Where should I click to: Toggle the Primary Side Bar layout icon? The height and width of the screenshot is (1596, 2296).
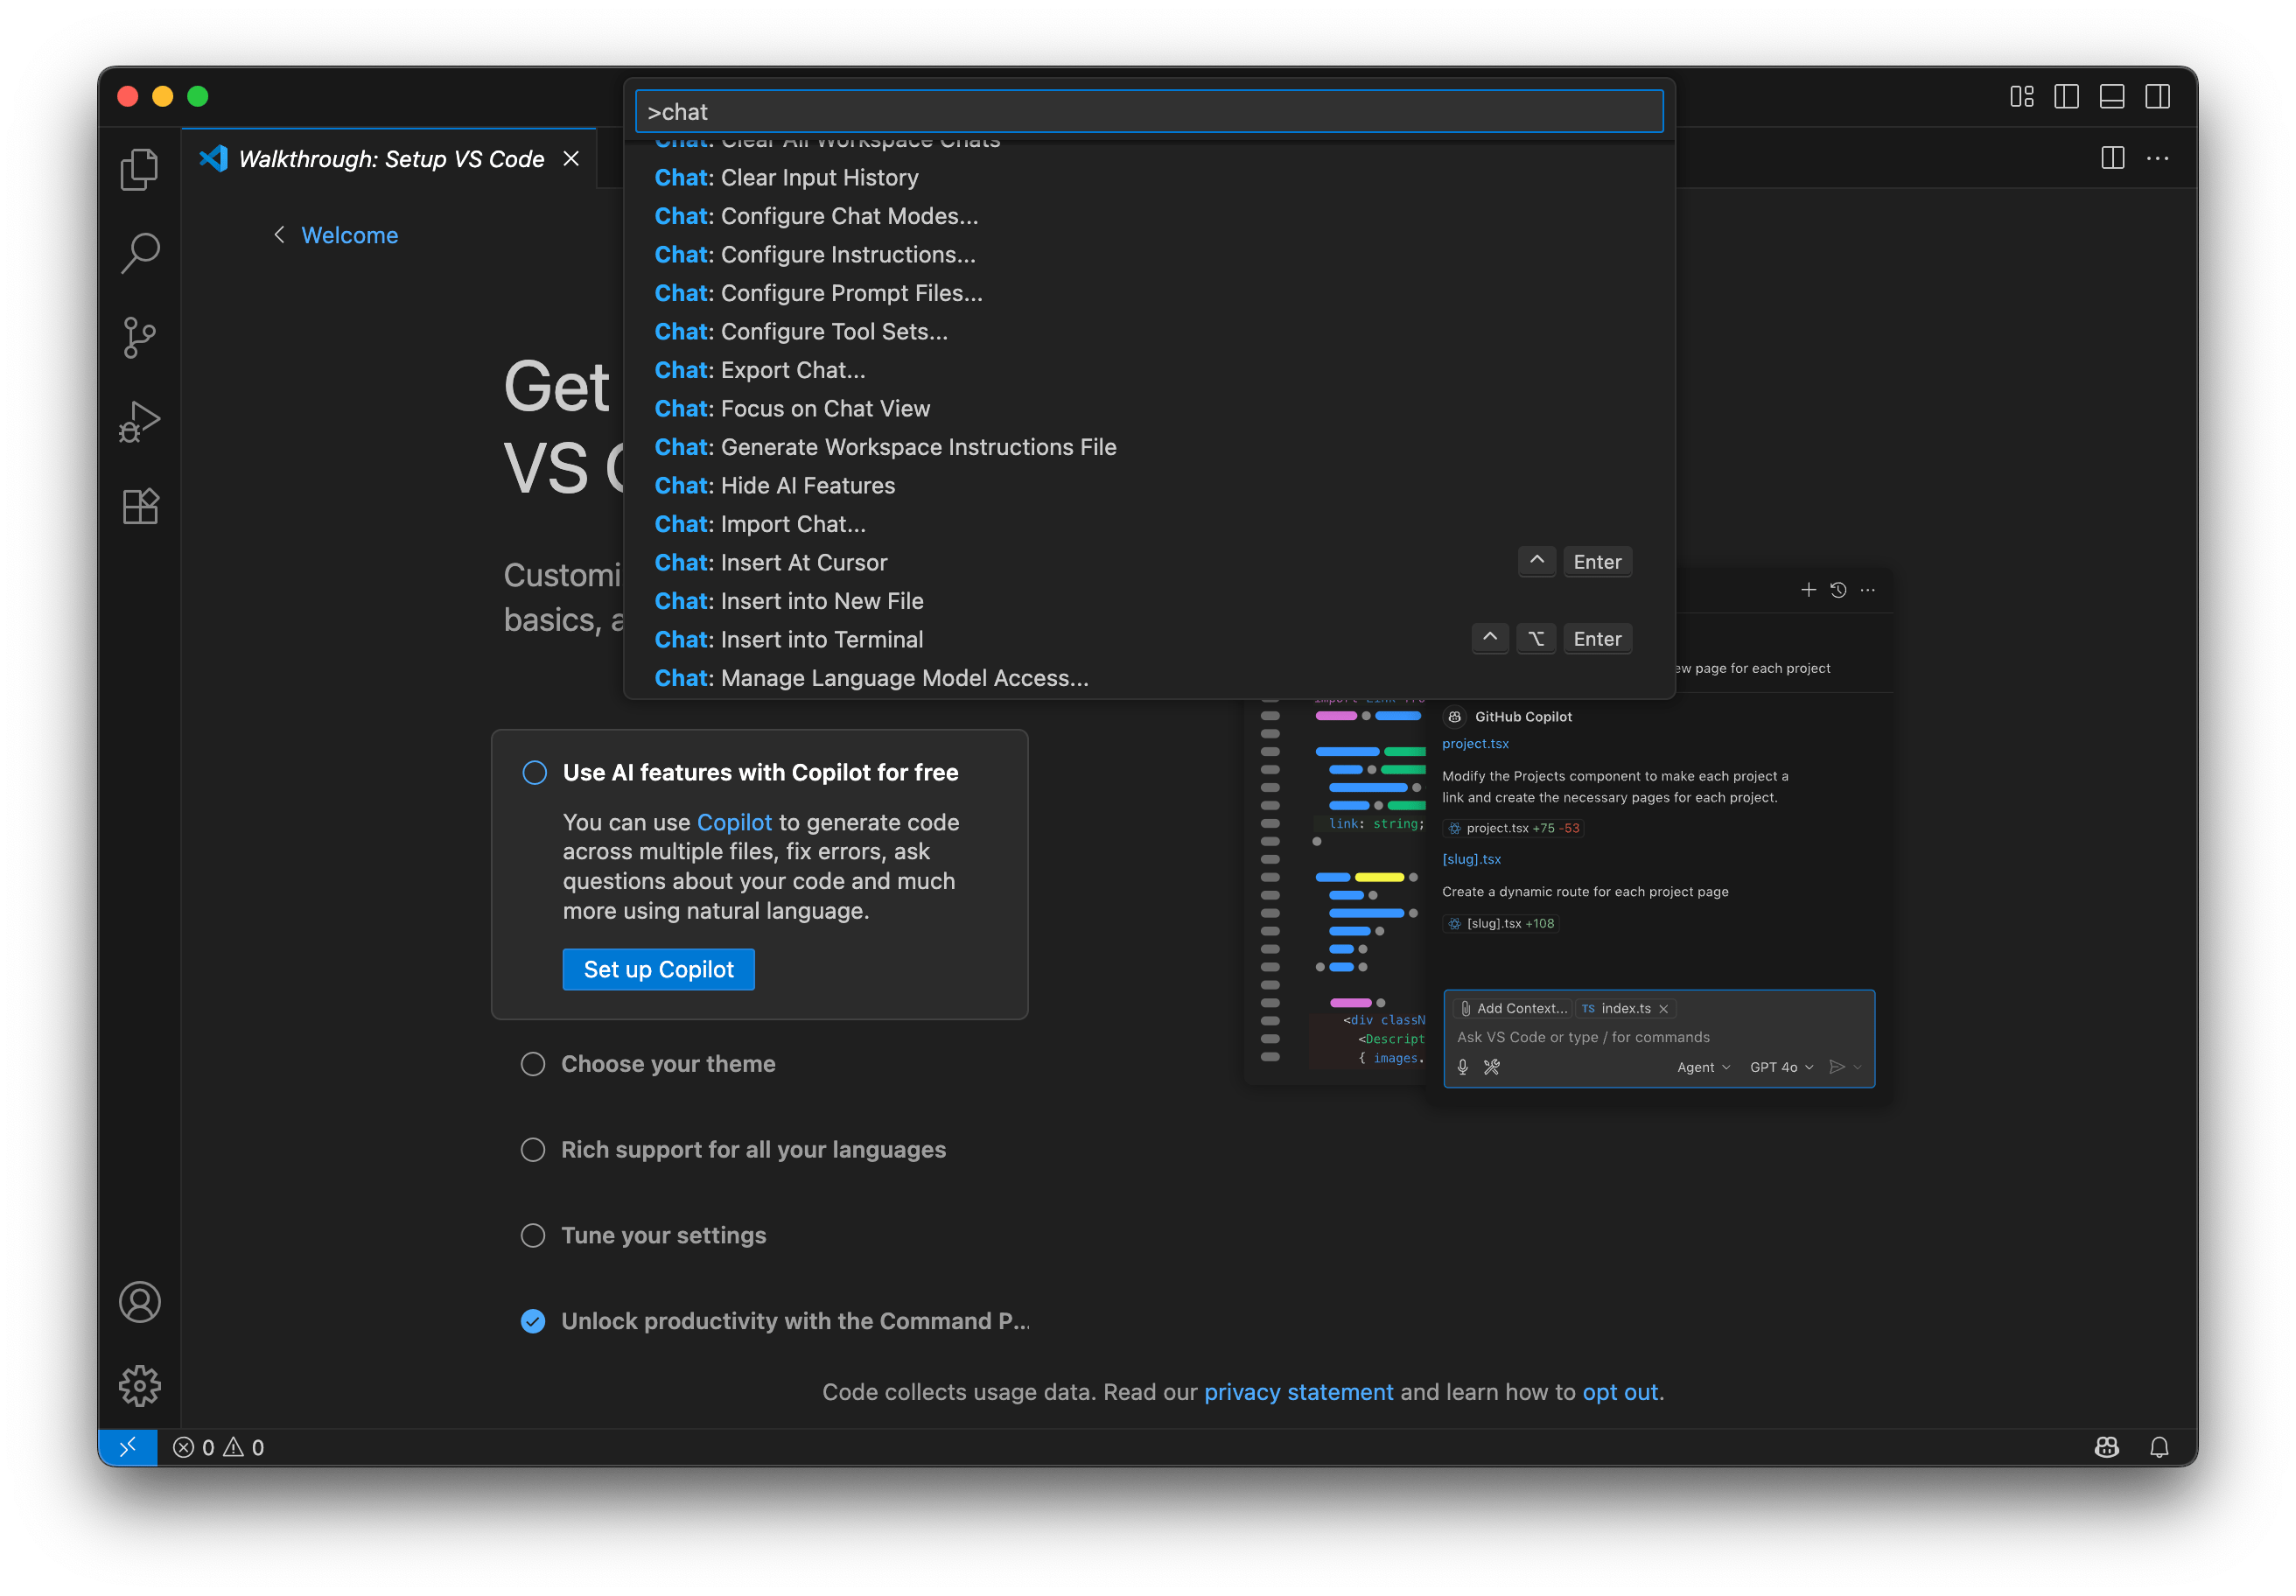coord(2066,96)
